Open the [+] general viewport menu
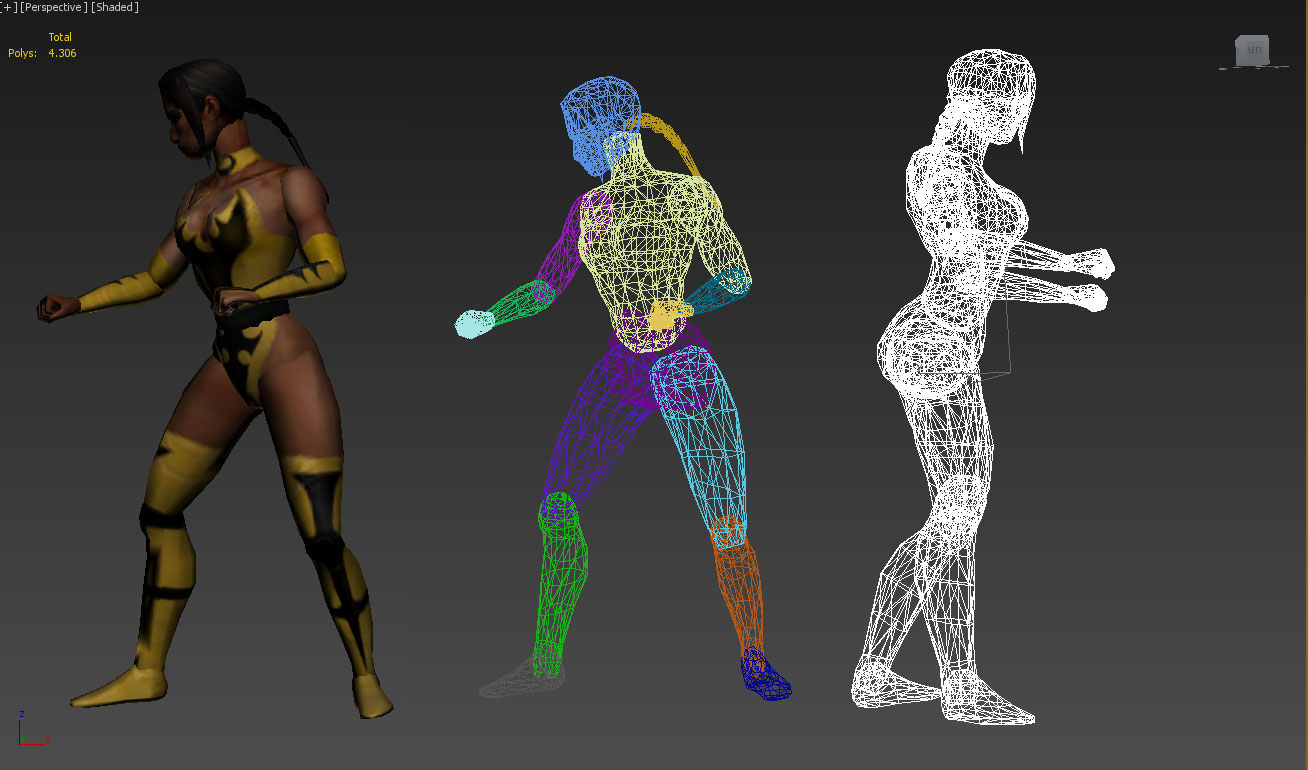 coord(9,7)
